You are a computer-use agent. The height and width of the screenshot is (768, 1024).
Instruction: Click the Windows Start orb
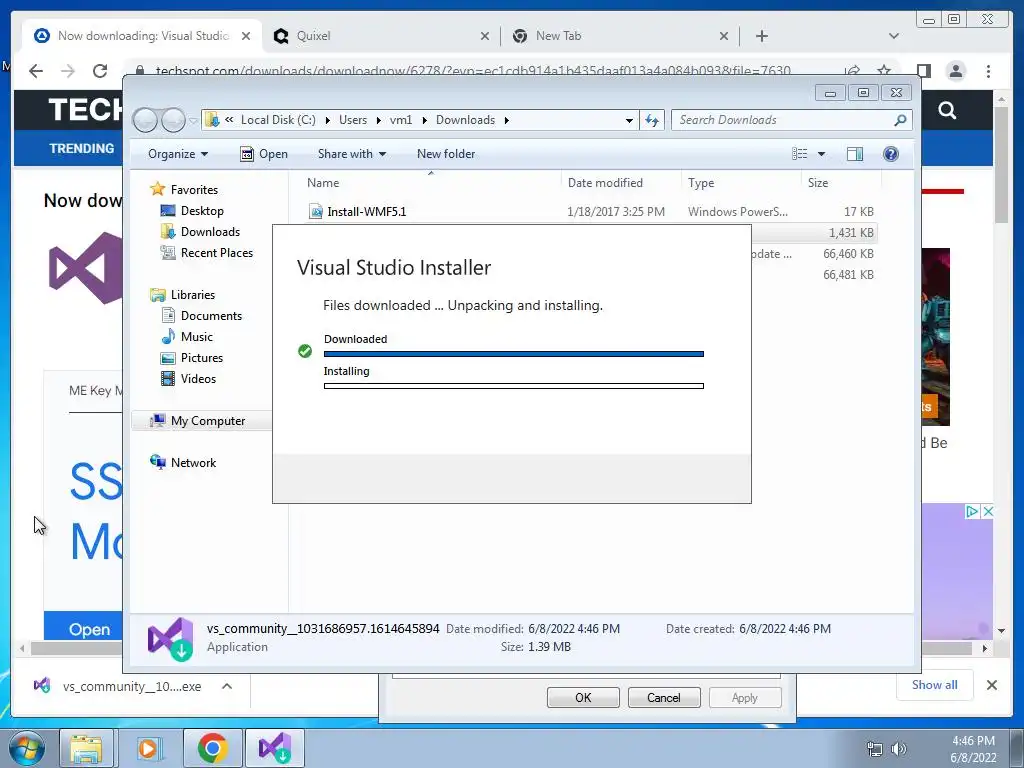pos(27,748)
